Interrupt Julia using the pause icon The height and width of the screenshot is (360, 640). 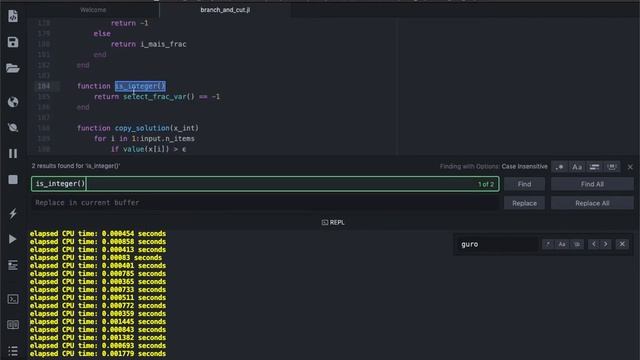pyautogui.click(x=13, y=153)
